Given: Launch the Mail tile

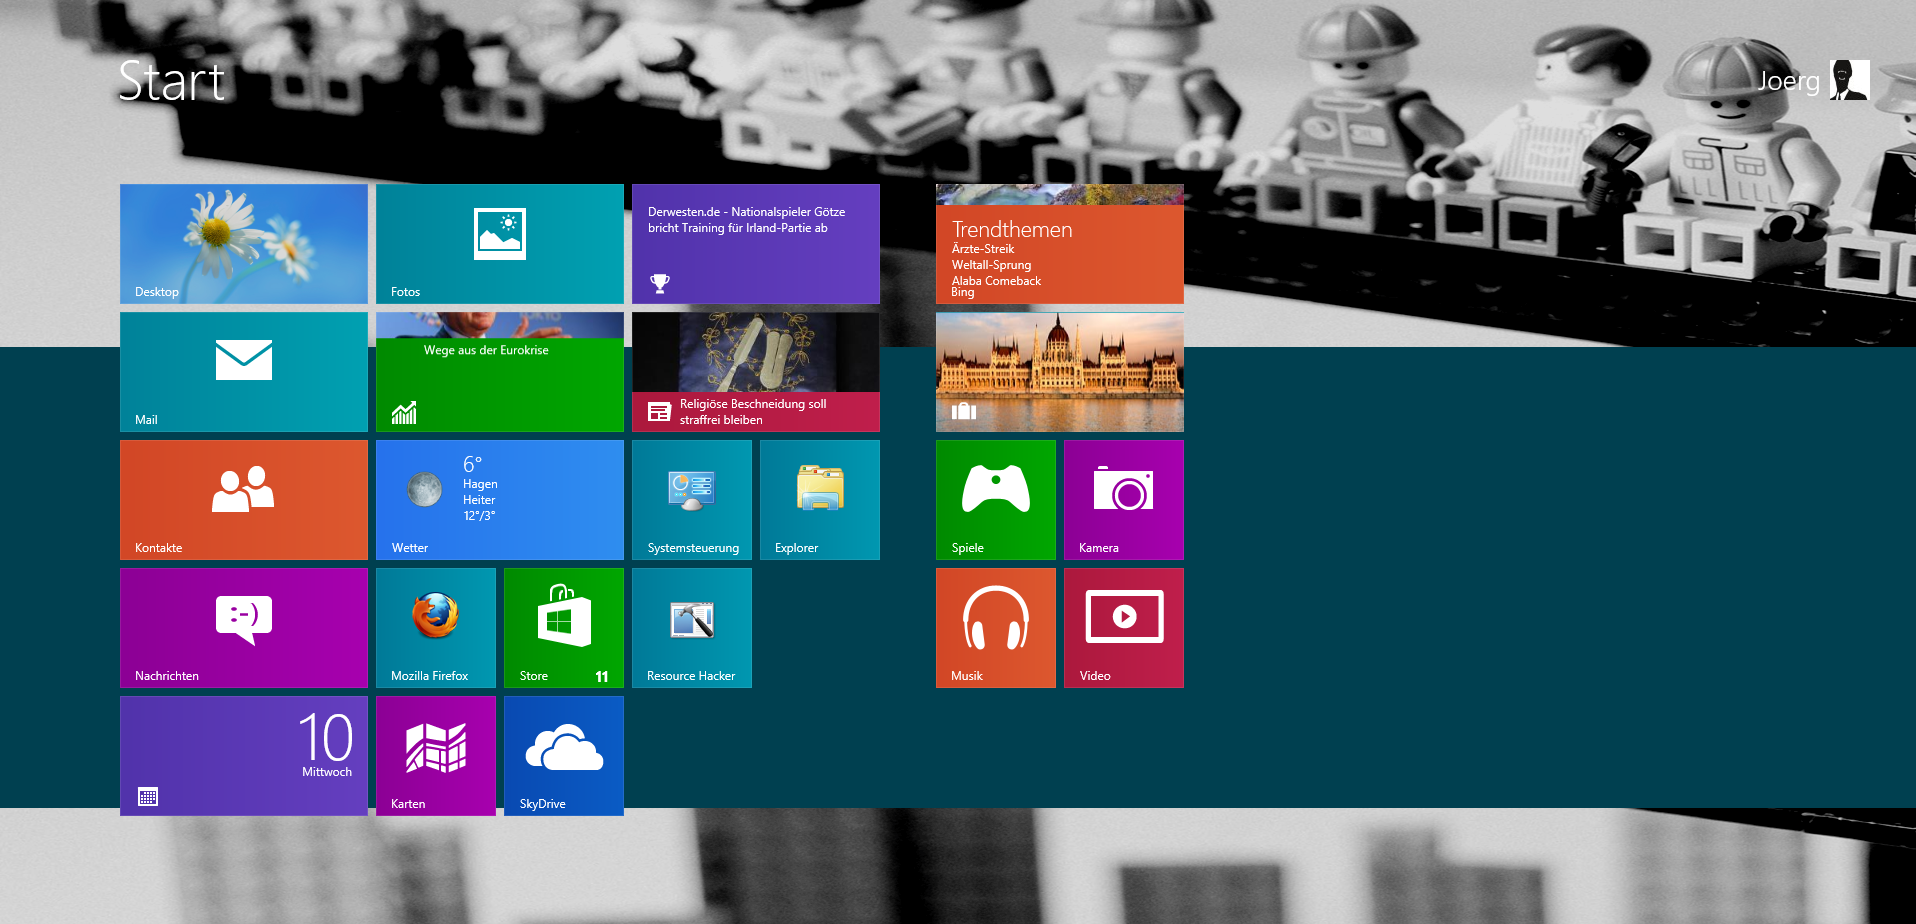Looking at the screenshot, I should (x=244, y=372).
